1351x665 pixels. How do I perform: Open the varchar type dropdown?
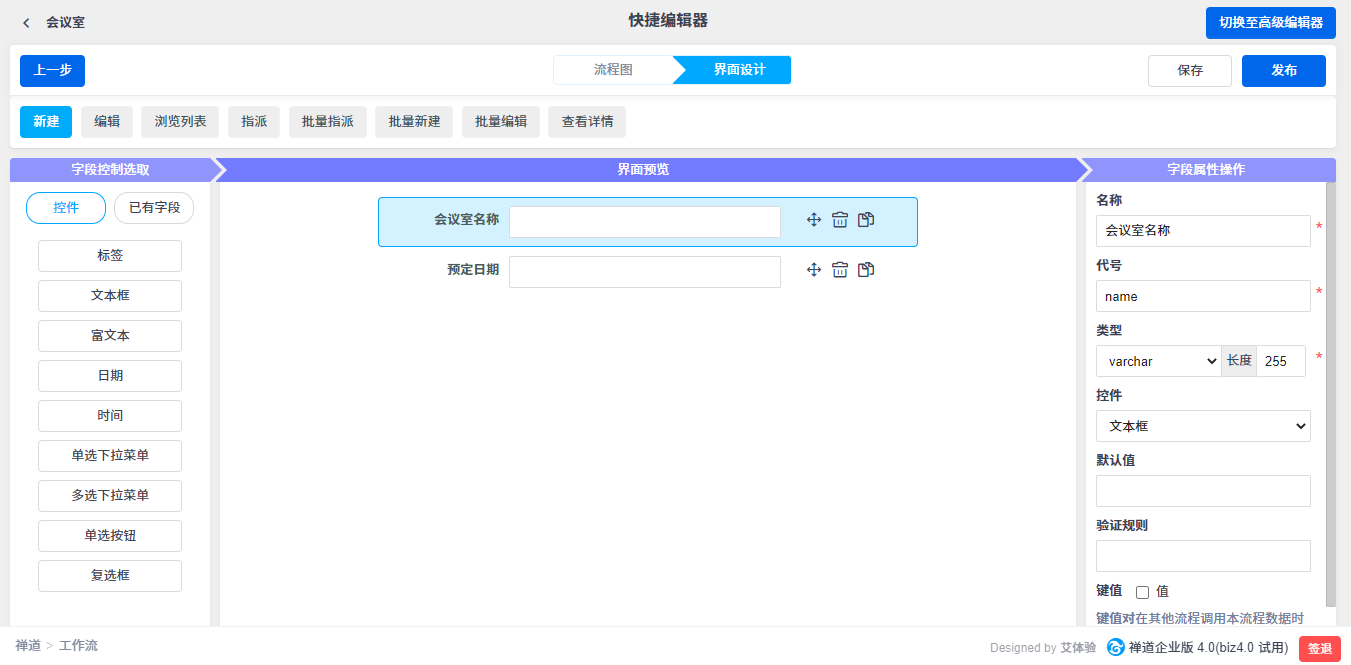coord(1158,361)
